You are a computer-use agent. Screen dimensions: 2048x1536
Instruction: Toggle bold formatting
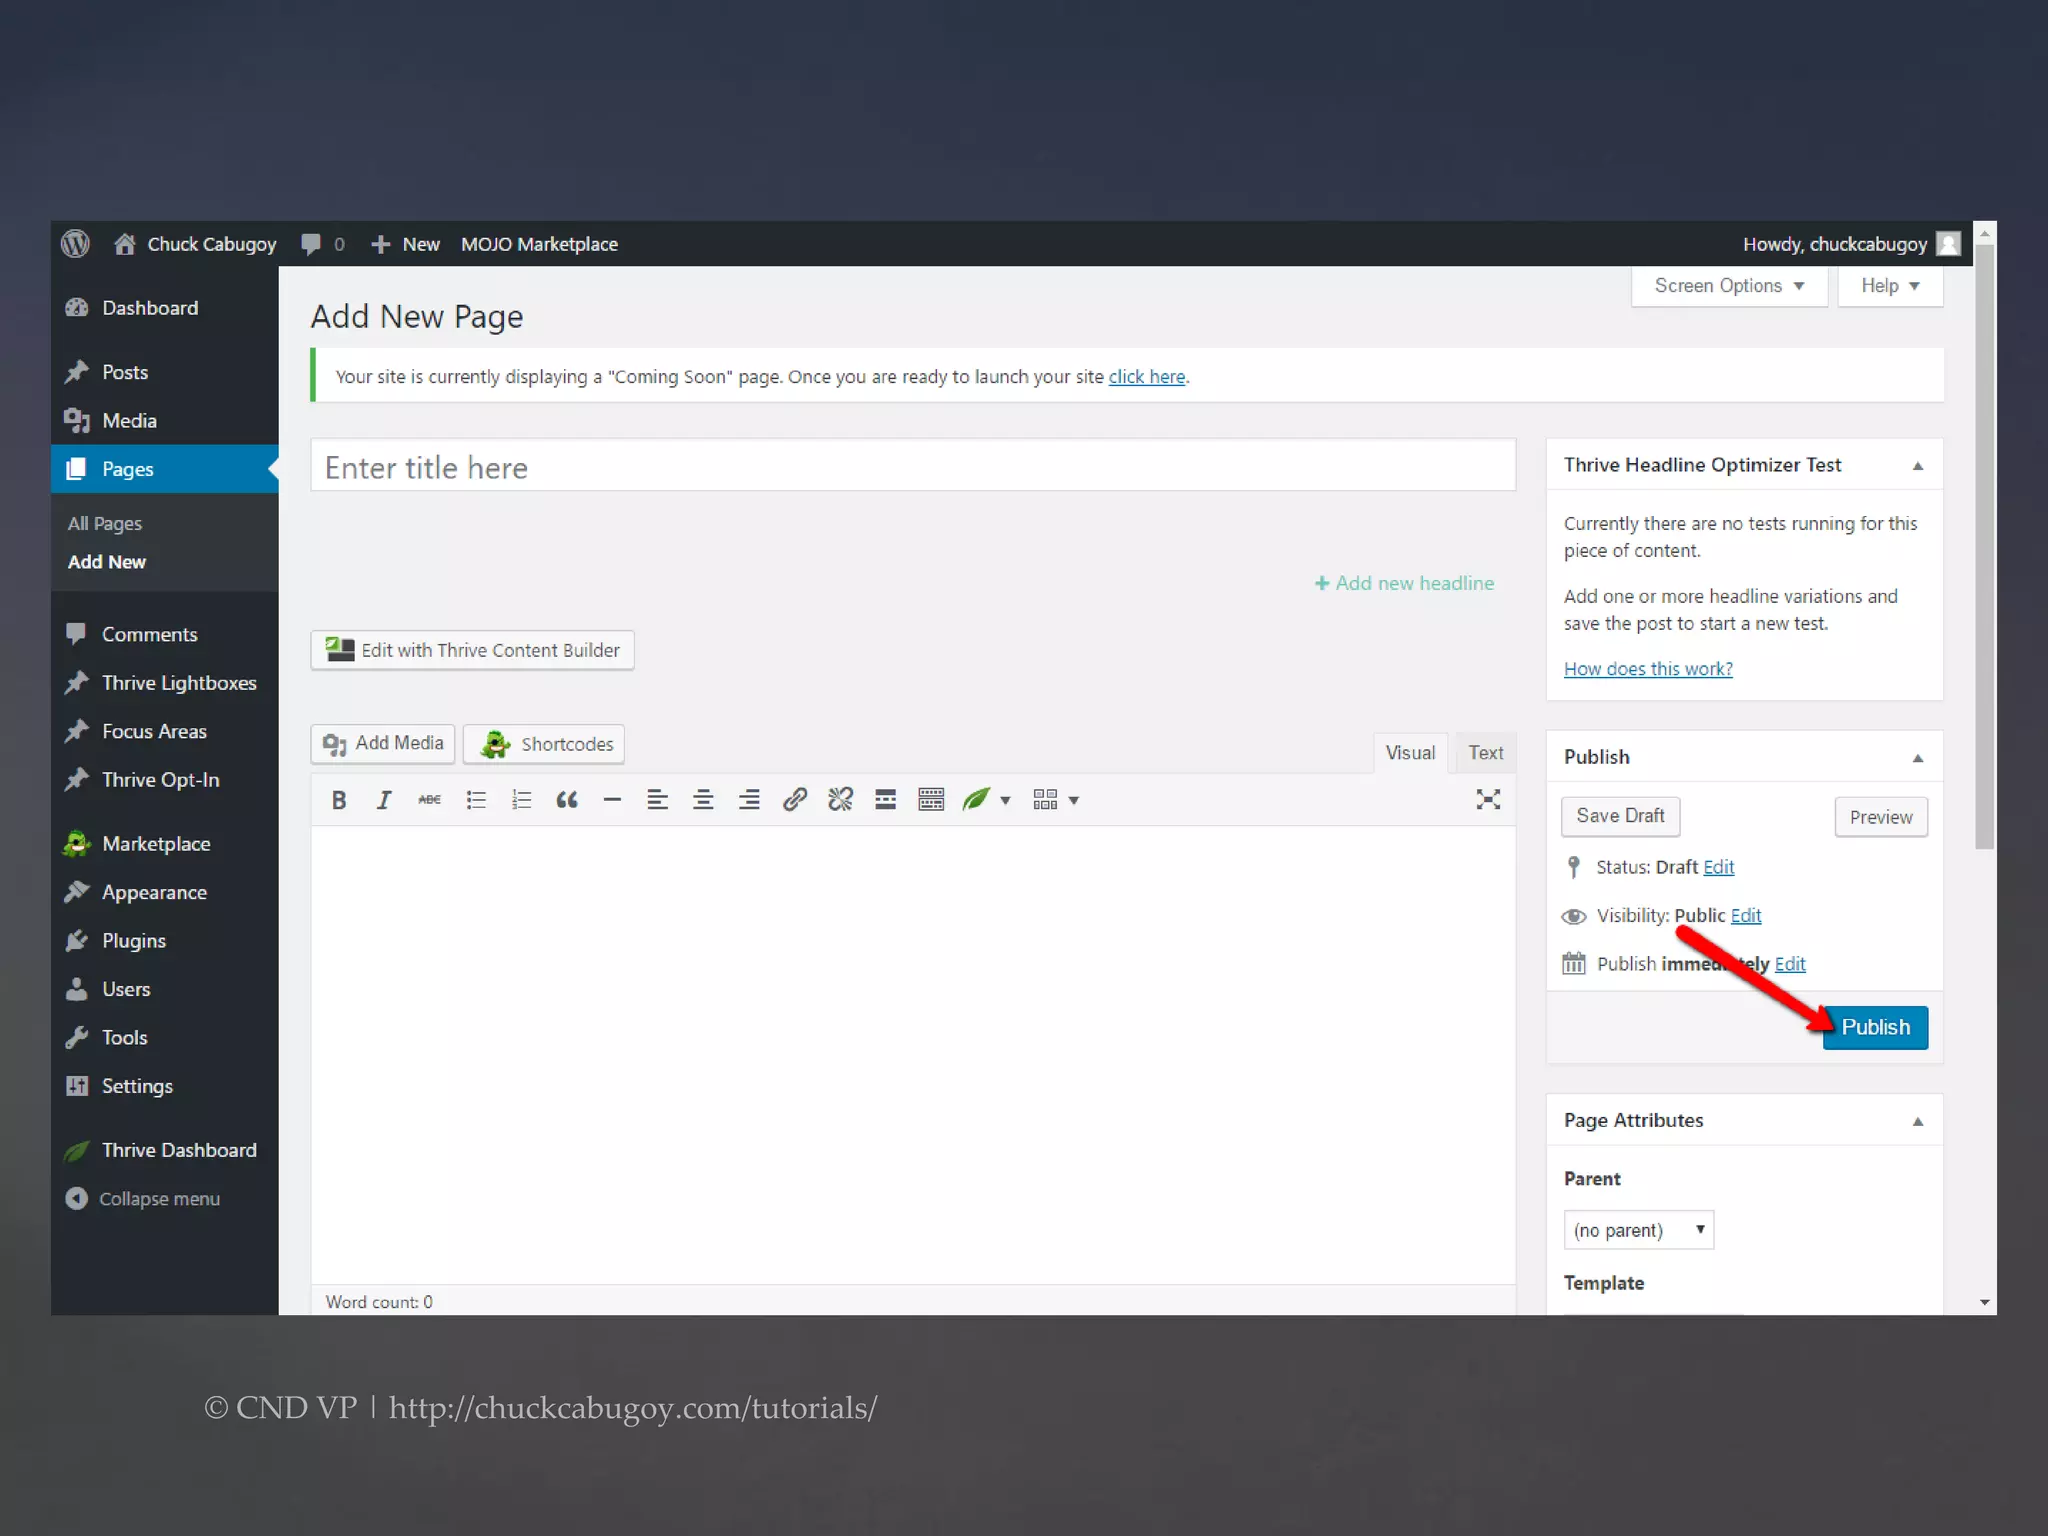[x=339, y=800]
